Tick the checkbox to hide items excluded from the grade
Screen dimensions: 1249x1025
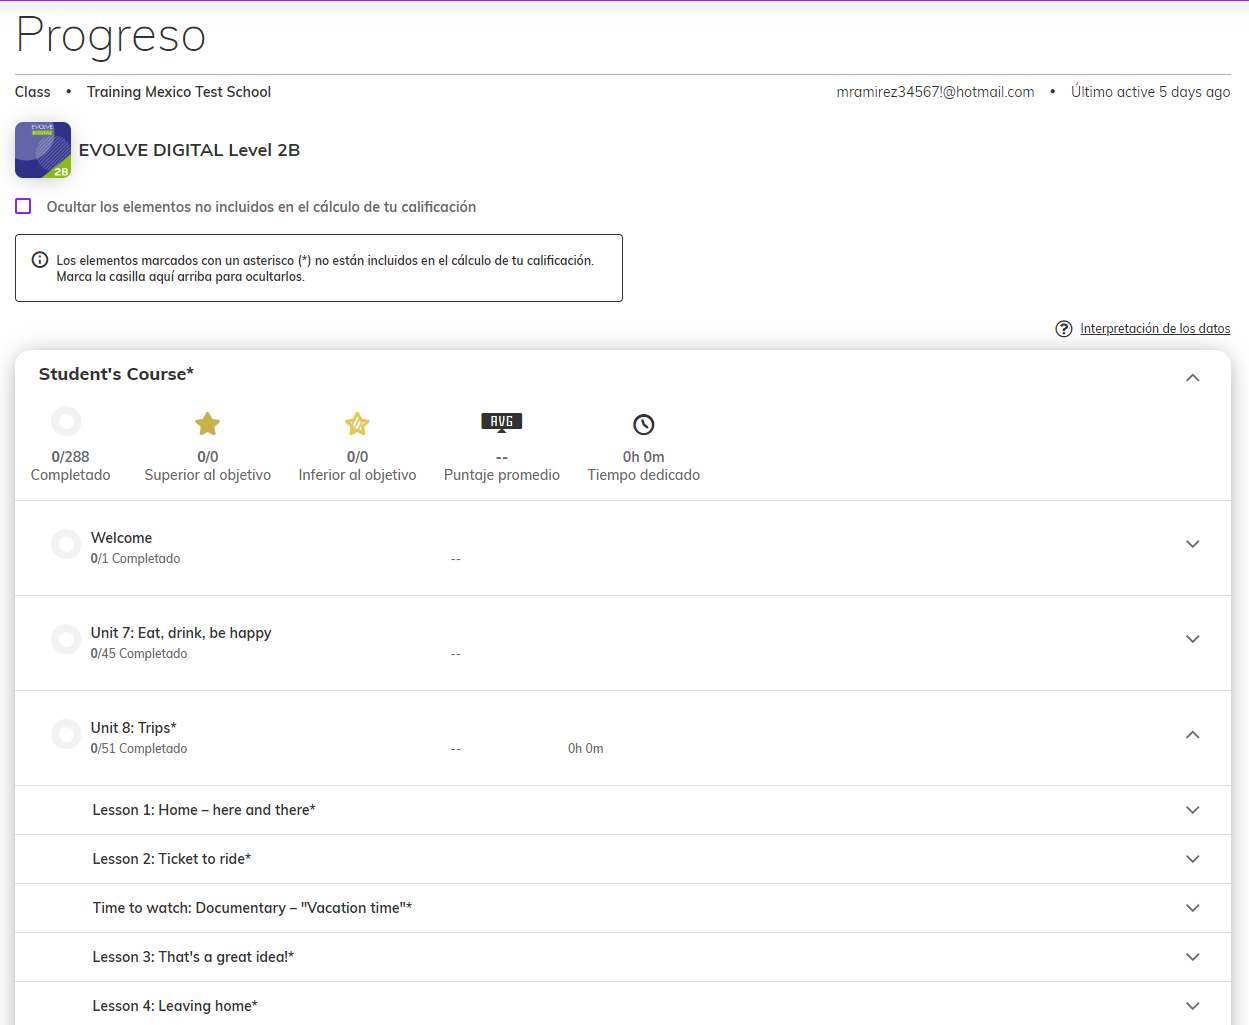point(23,206)
